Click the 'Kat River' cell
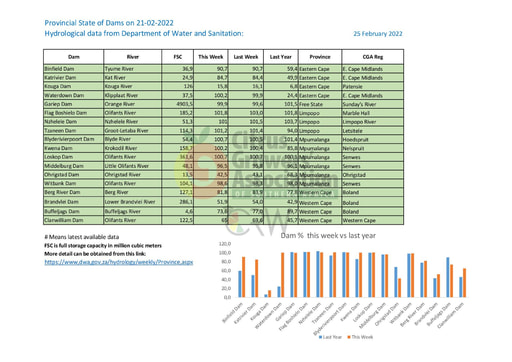 [x=133, y=77]
